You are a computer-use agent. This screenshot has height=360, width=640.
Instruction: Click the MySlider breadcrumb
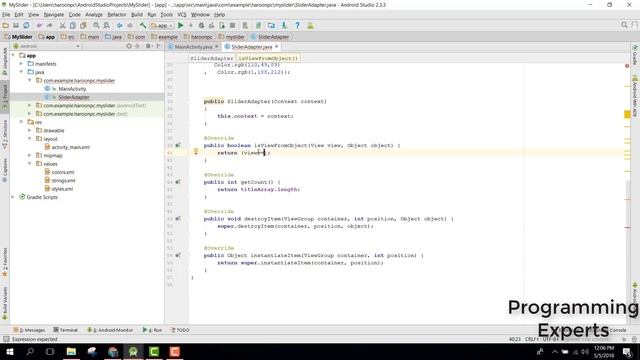point(18,37)
